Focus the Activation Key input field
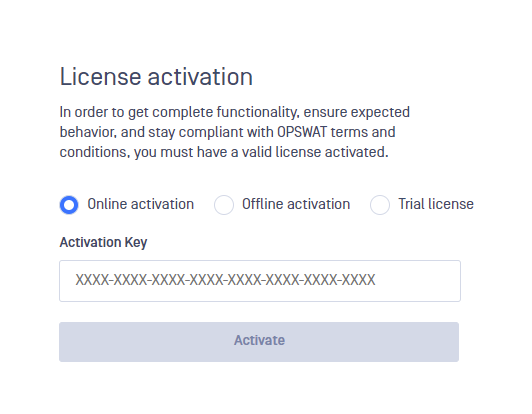The height and width of the screenshot is (414, 532). click(x=260, y=281)
